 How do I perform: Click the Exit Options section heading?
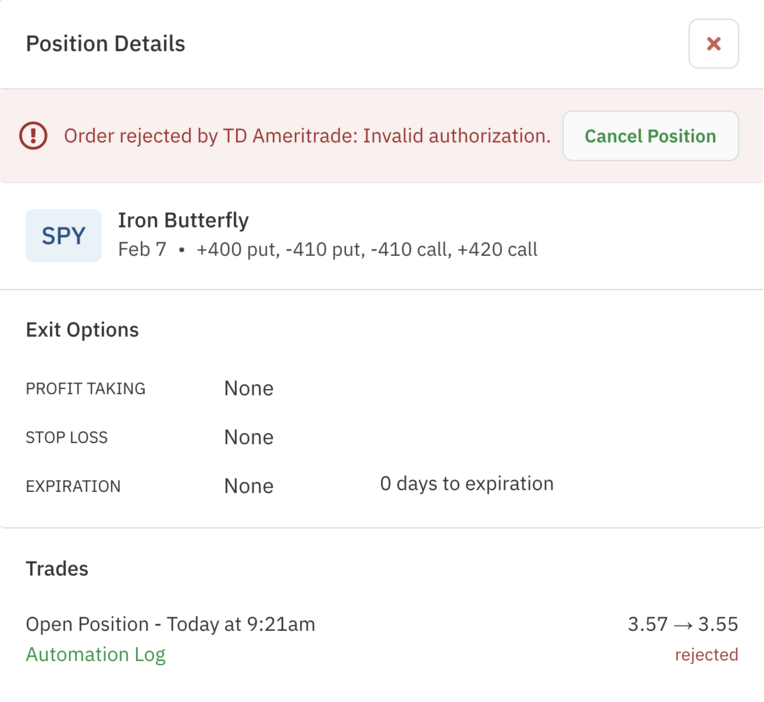coord(82,330)
